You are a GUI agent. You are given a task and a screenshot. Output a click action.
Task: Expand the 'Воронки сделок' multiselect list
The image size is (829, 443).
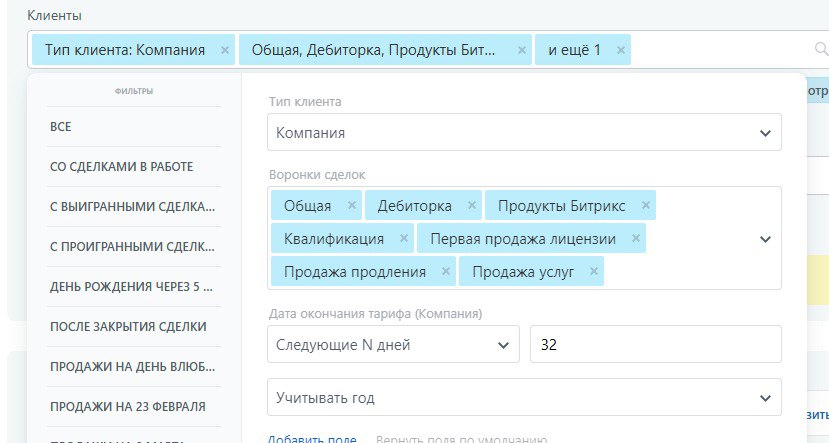(765, 239)
